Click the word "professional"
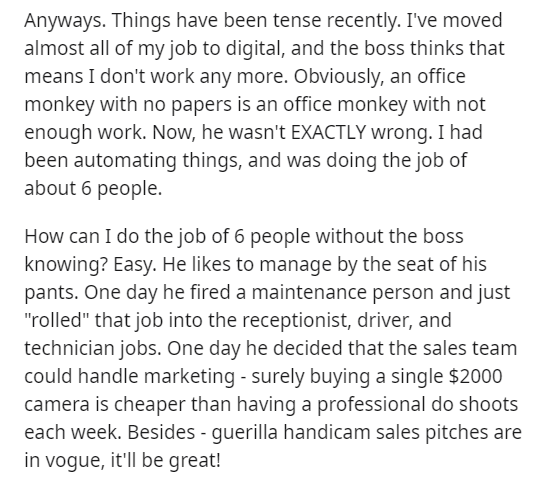 [372, 405]
